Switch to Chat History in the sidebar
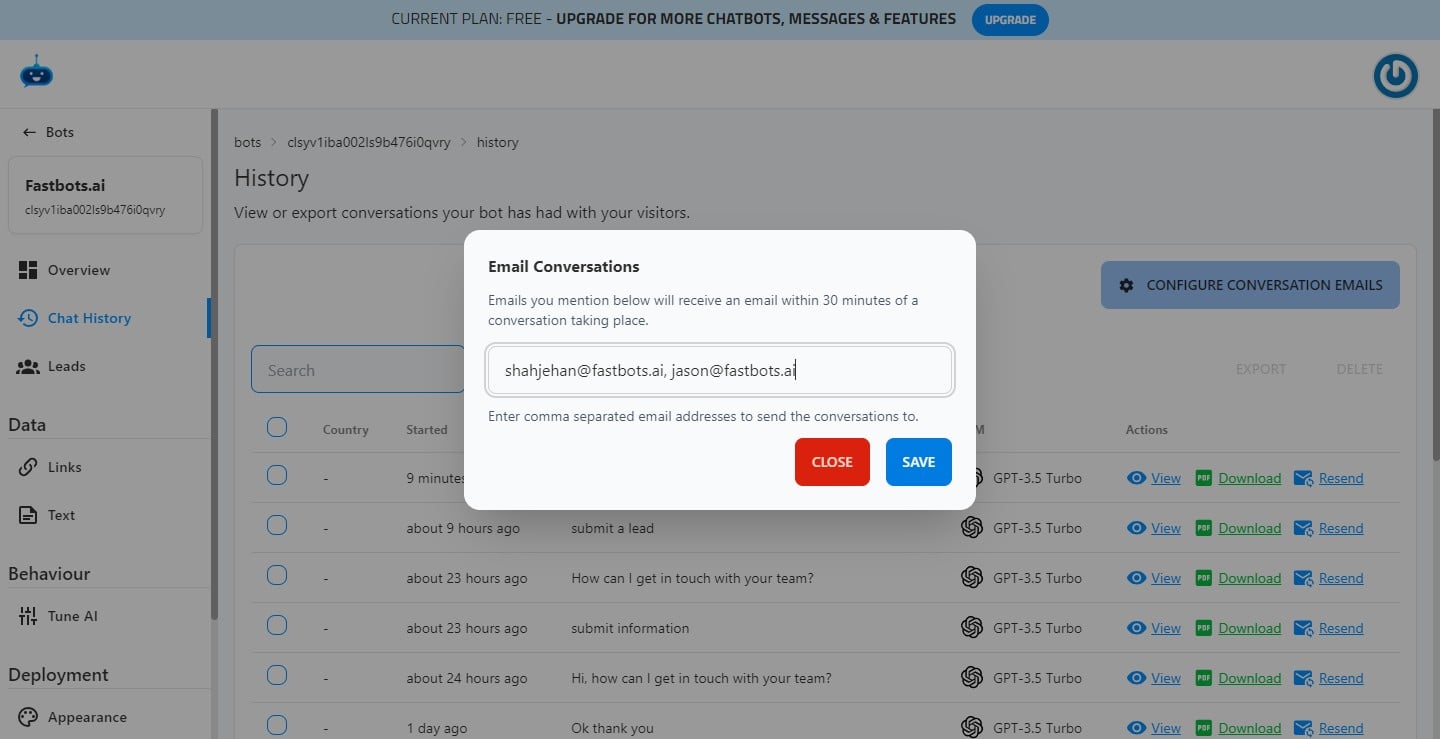 point(89,317)
